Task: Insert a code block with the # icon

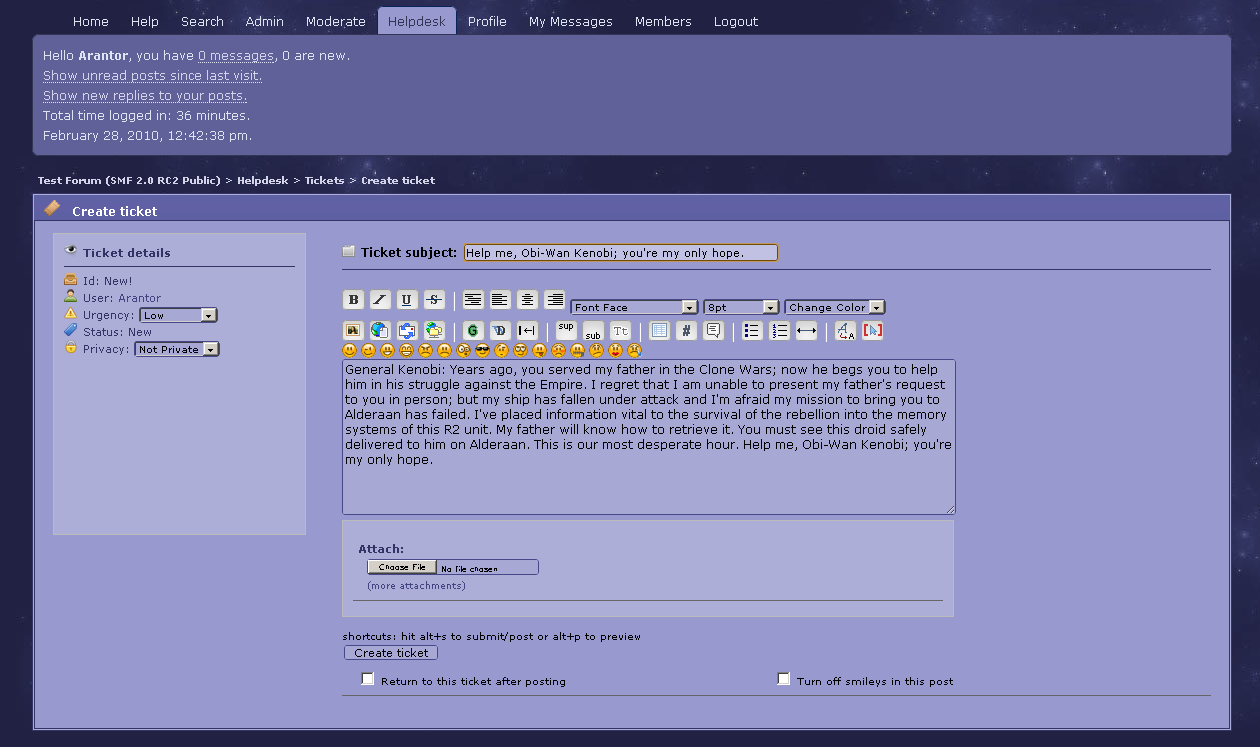Action: (686, 330)
